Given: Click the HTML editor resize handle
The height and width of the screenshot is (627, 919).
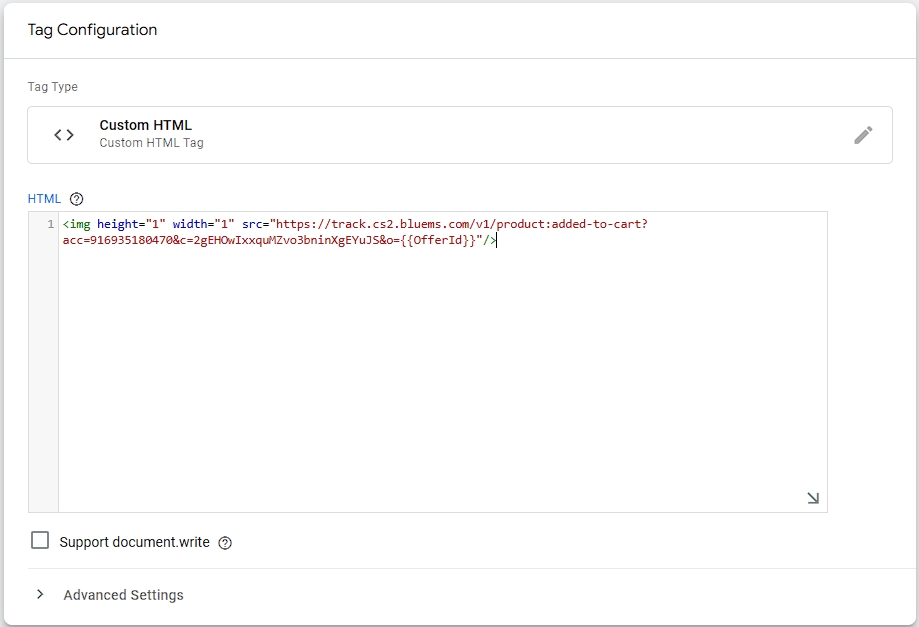Looking at the screenshot, I should 813,498.
